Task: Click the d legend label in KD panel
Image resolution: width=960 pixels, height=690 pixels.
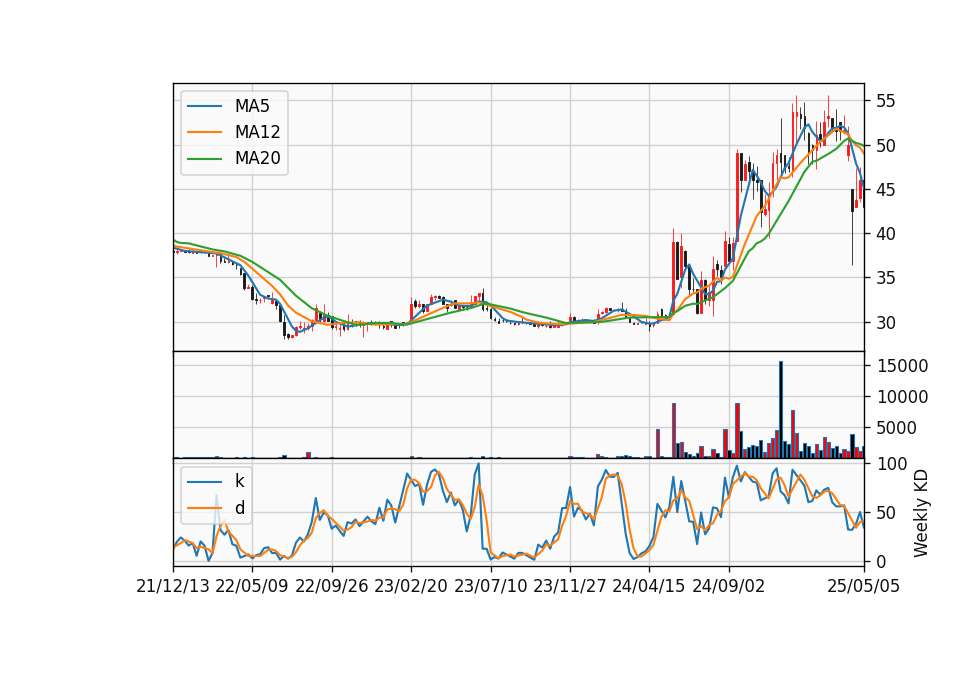Action: point(239,508)
